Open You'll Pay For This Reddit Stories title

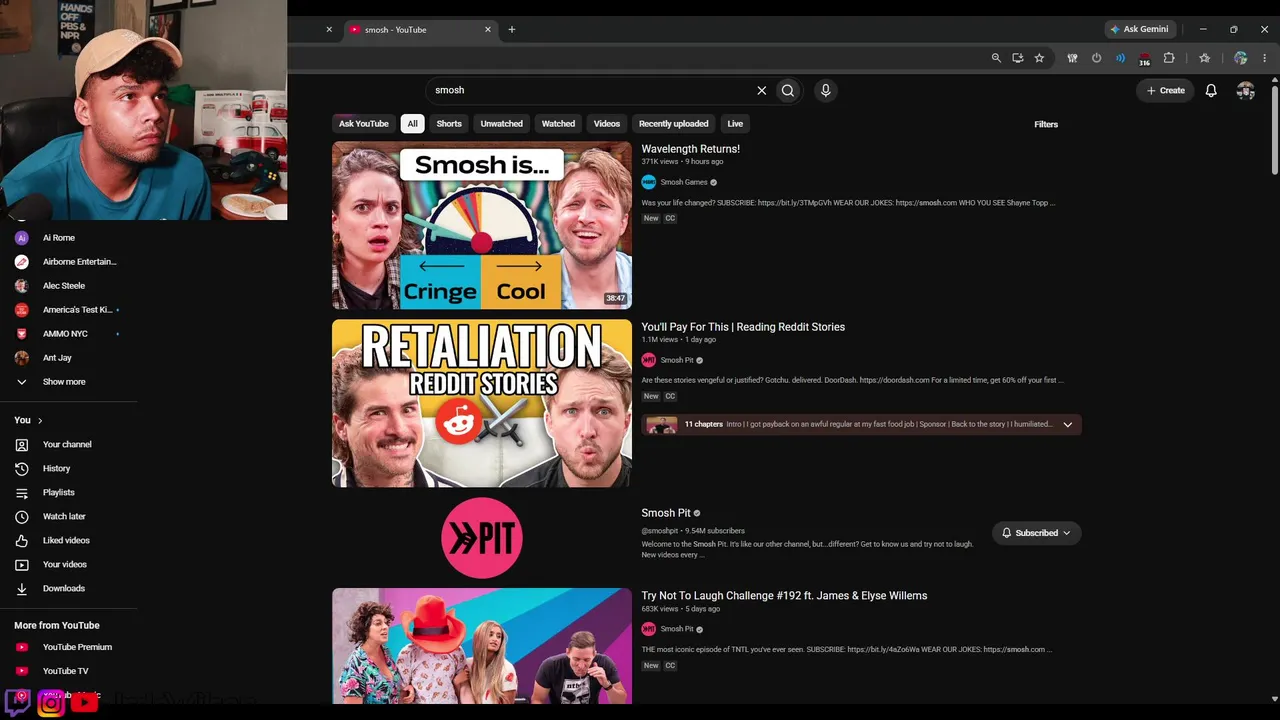coord(743,327)
